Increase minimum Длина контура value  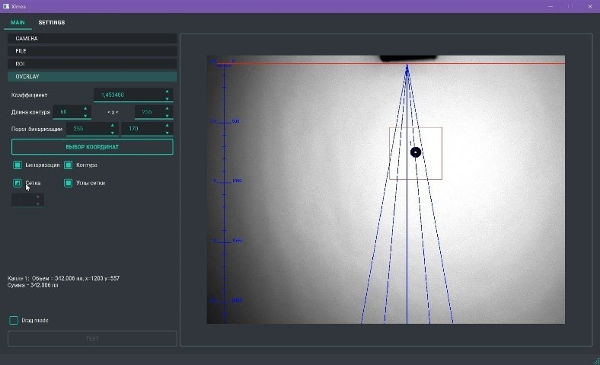pos(85,109)
